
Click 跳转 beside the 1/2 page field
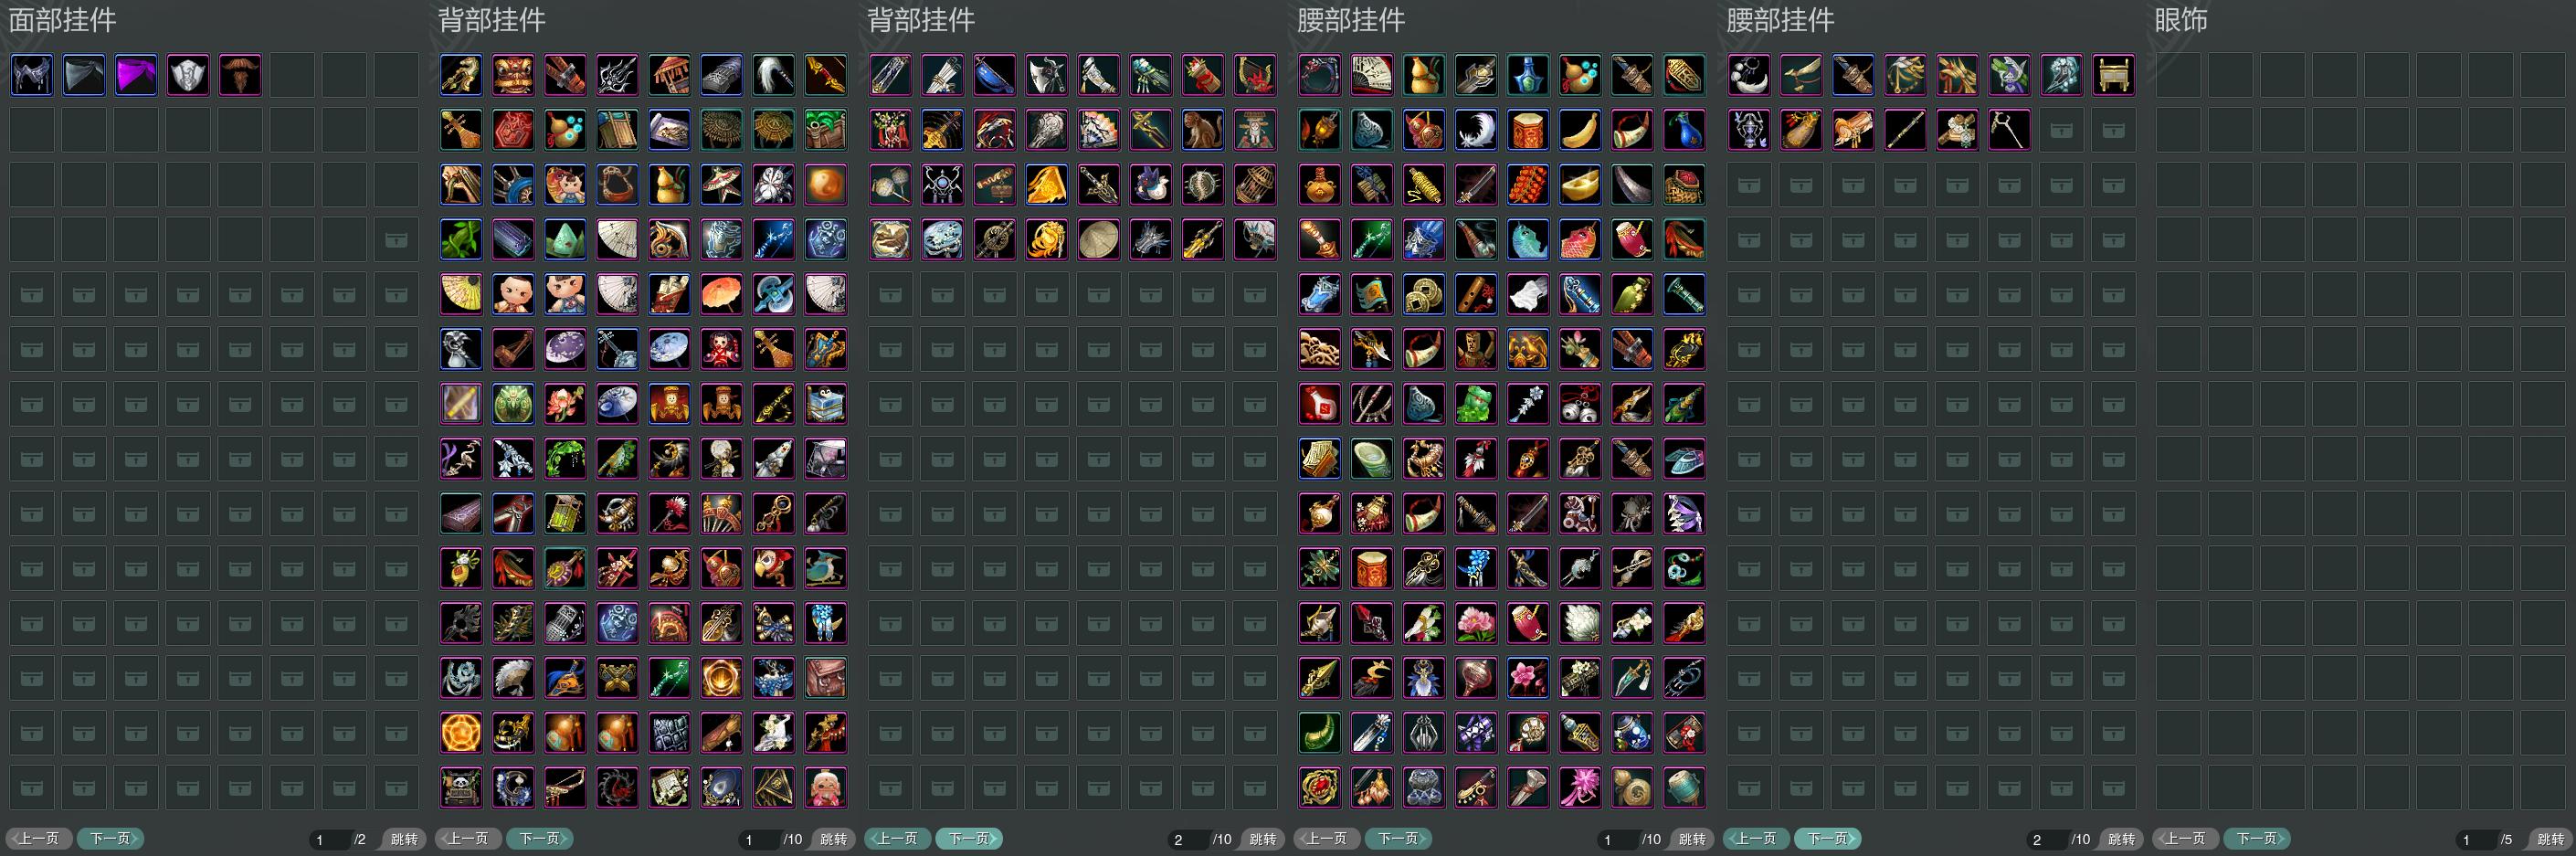404,839
